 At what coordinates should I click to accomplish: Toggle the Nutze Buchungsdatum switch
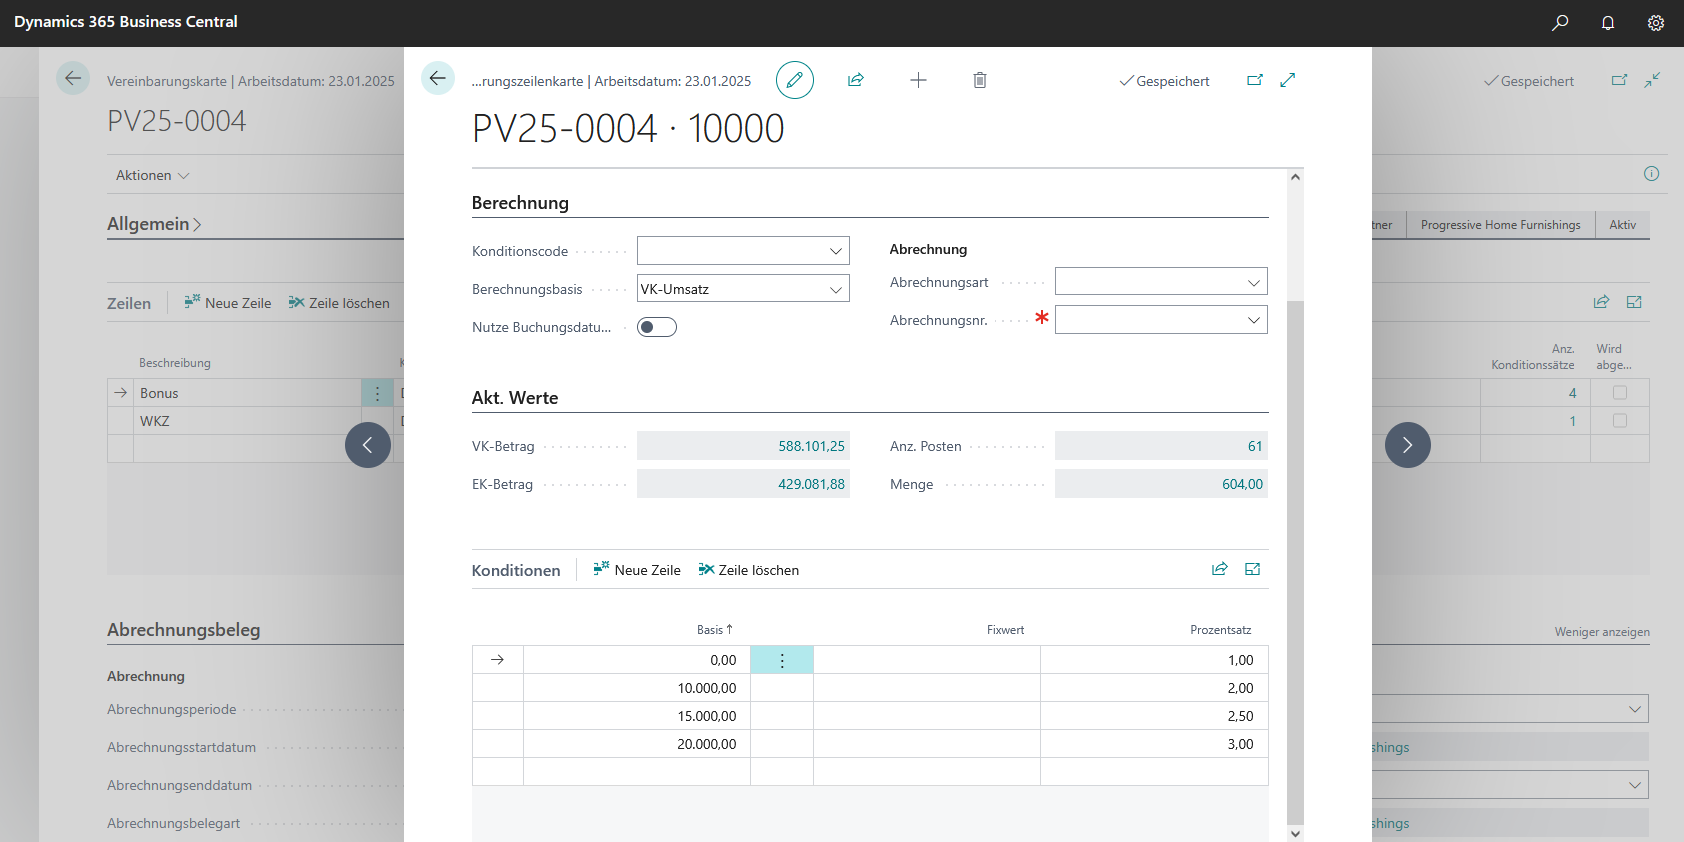657,327
